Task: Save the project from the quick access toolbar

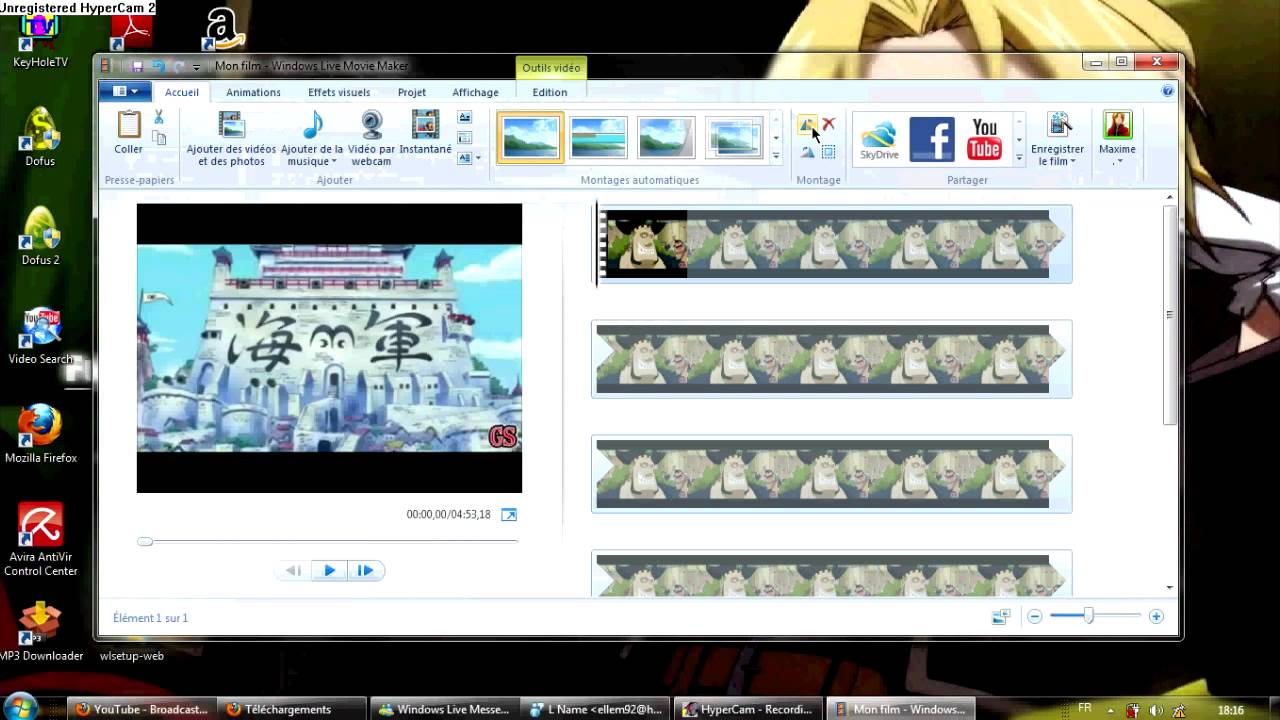Action: pyautogui.click(x=137, y=66)
